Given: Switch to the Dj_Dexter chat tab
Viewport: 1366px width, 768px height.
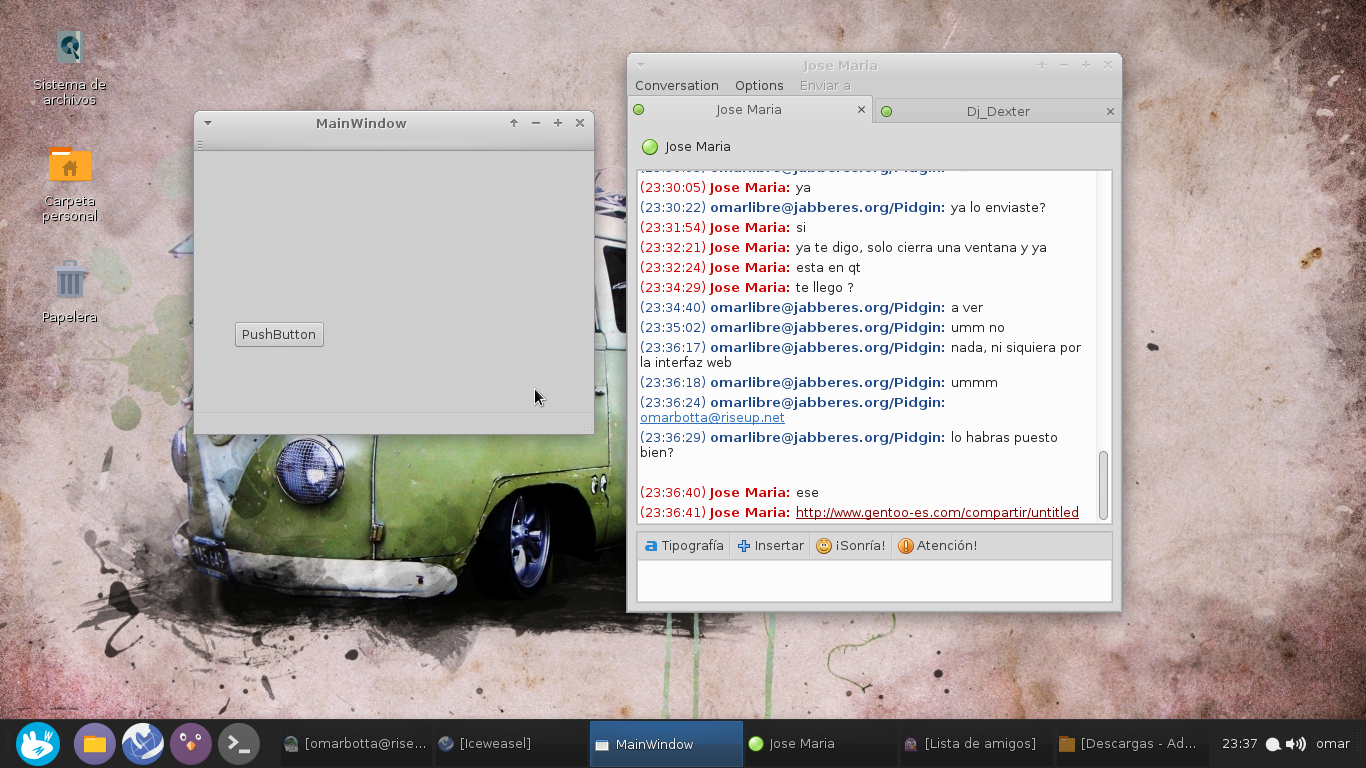Looking at the screenshot, I should [x=998, y=112].
